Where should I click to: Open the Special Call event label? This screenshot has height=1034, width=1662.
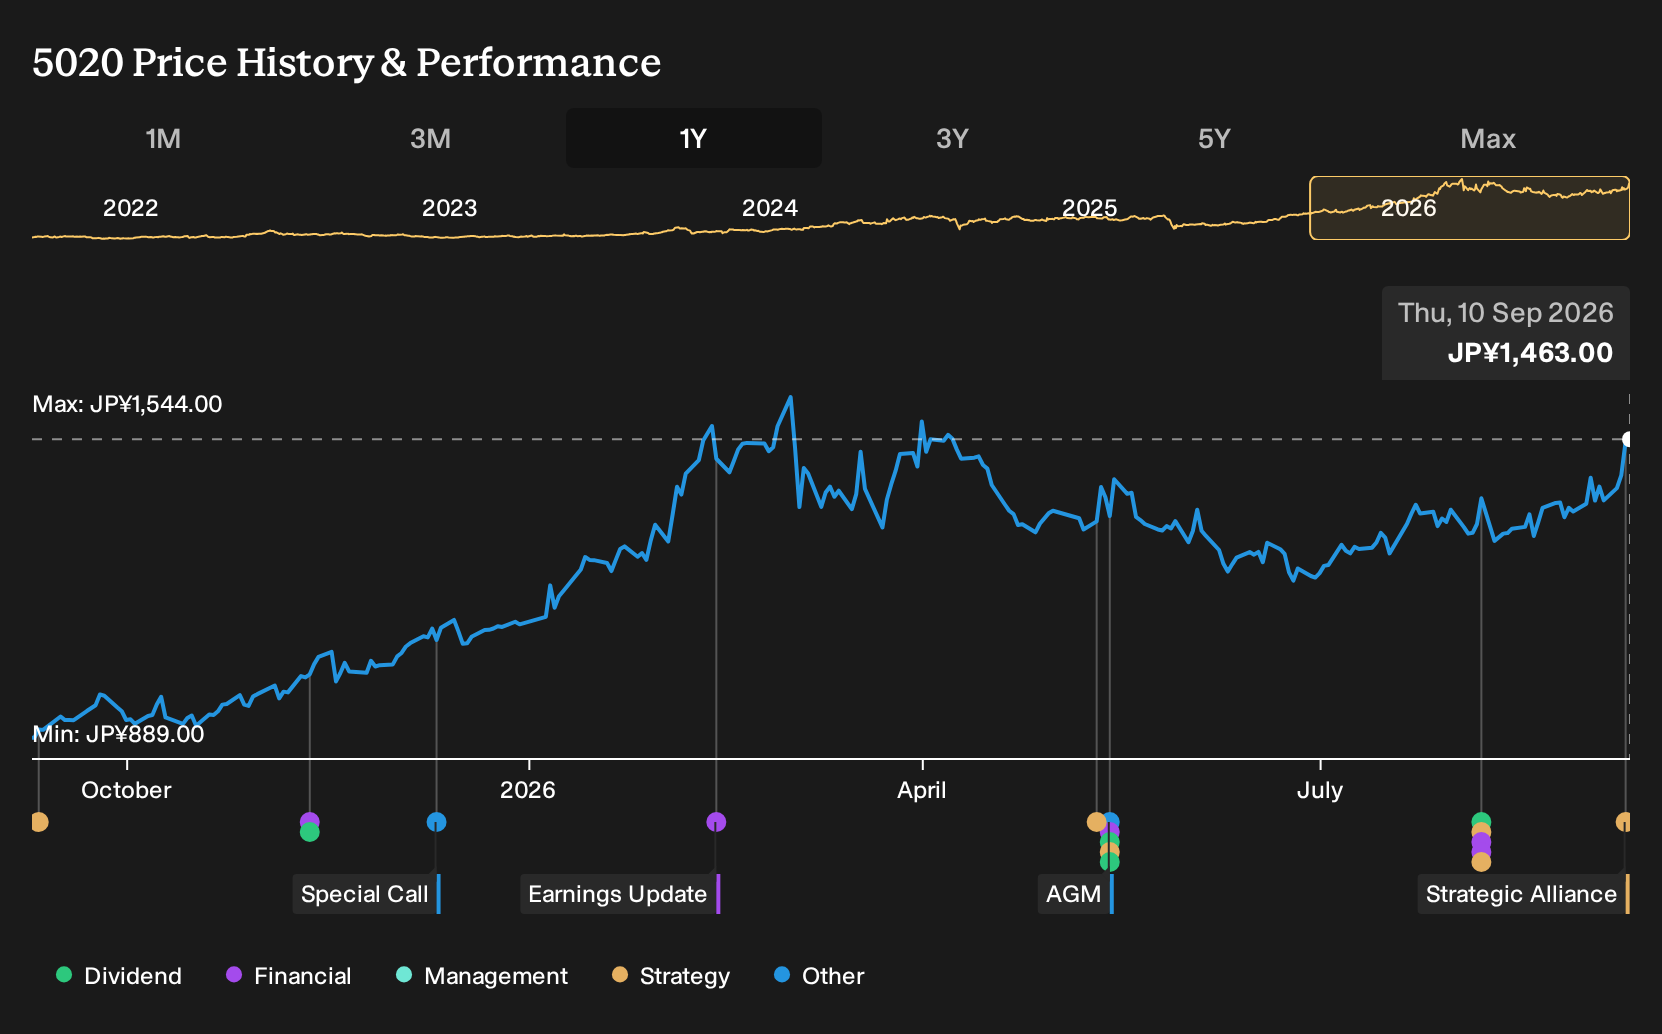366,894
